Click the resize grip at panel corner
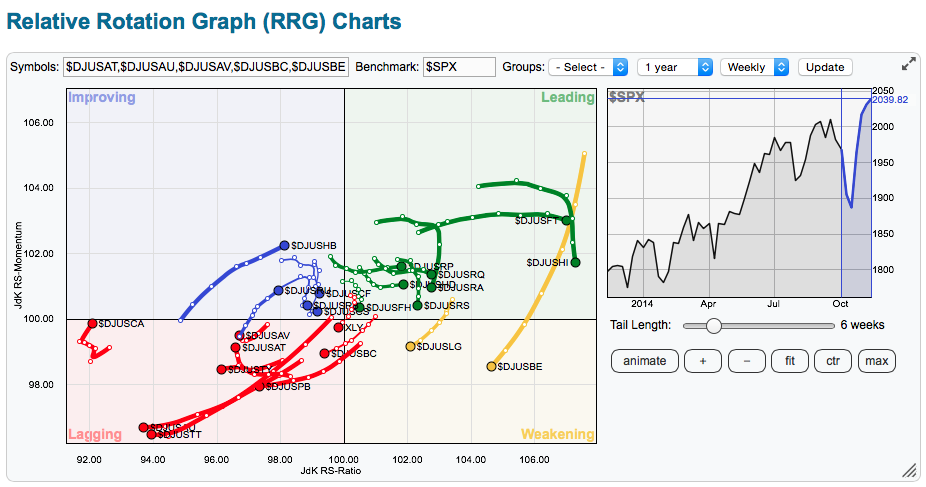The height and width of the screenshot is (487, 926). (x=909, y=470)
